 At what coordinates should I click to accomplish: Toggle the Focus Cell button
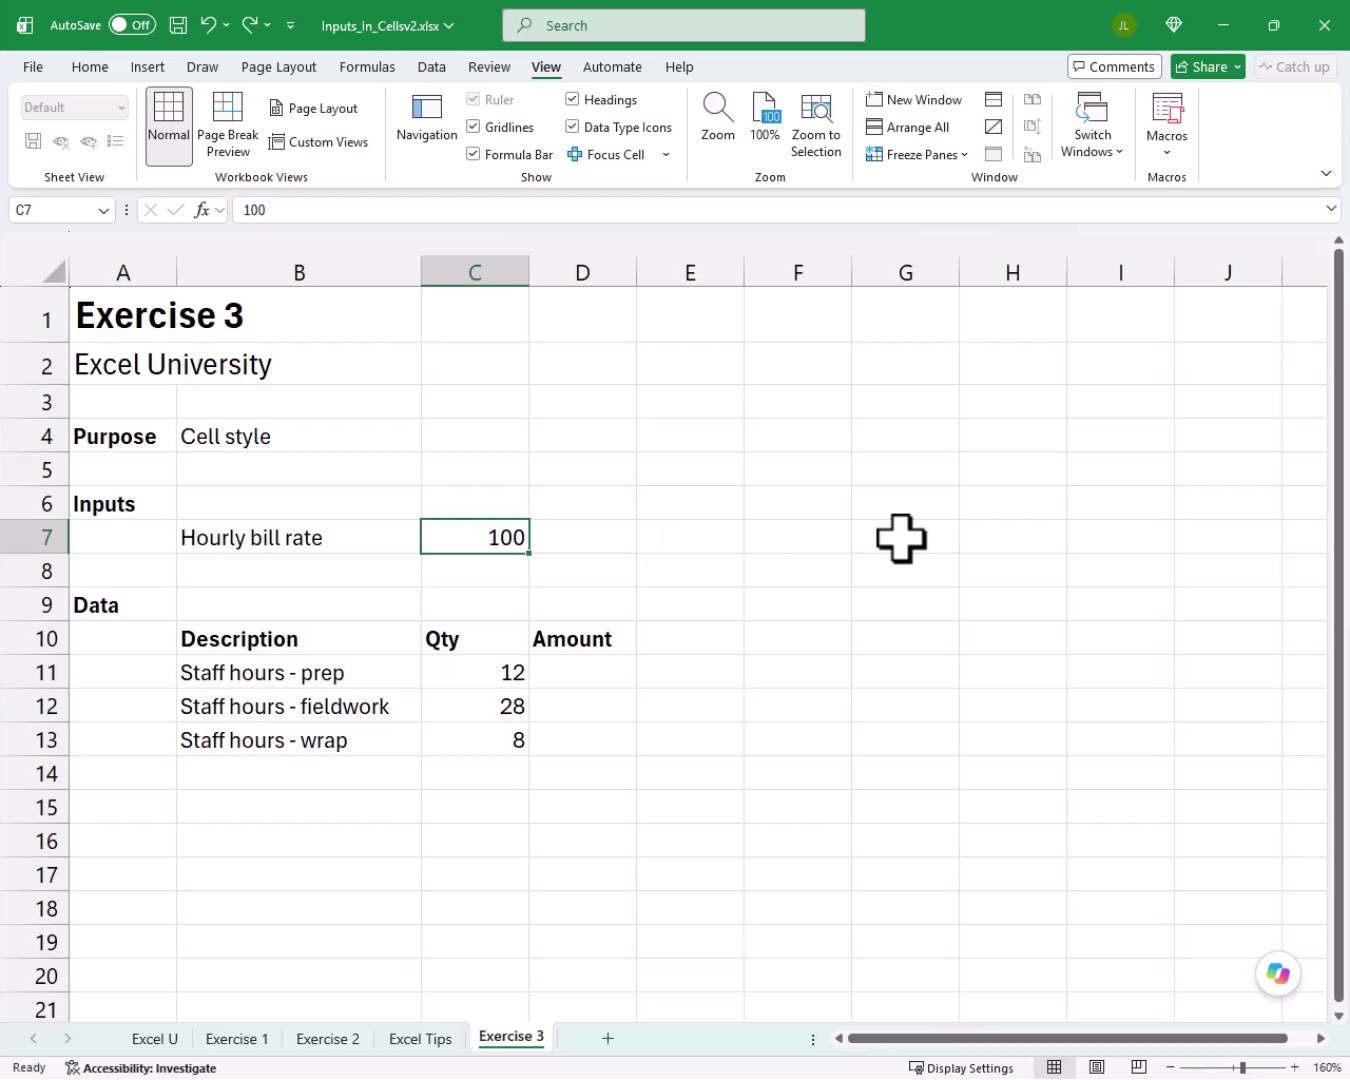pos(606,154)
